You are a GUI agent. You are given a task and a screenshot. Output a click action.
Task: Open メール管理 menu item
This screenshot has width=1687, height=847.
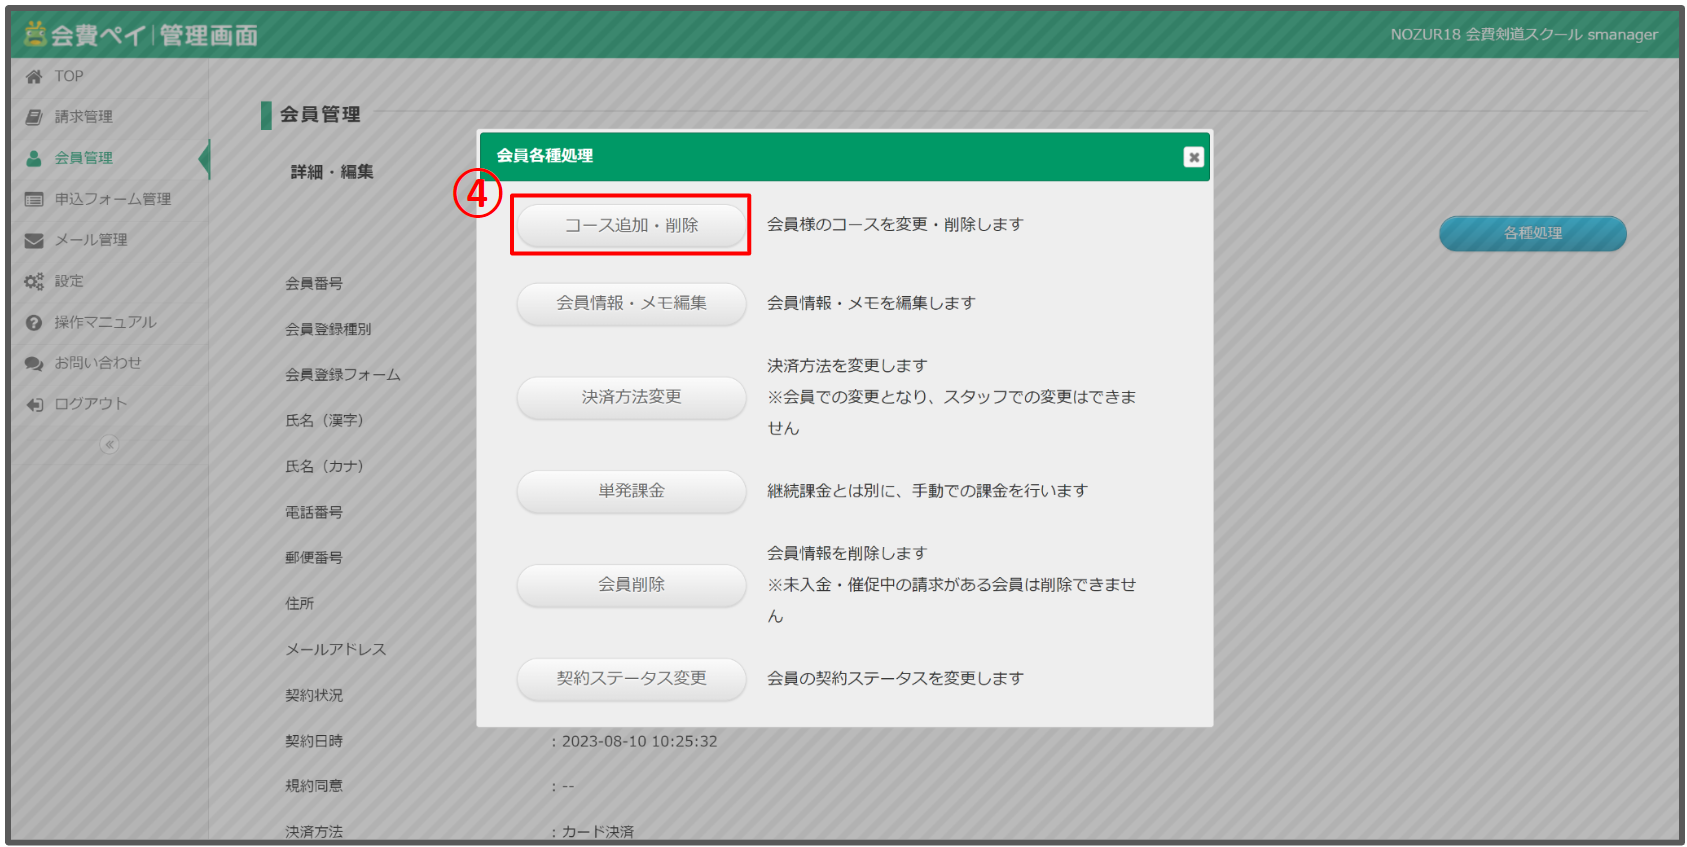click(110, 240)
